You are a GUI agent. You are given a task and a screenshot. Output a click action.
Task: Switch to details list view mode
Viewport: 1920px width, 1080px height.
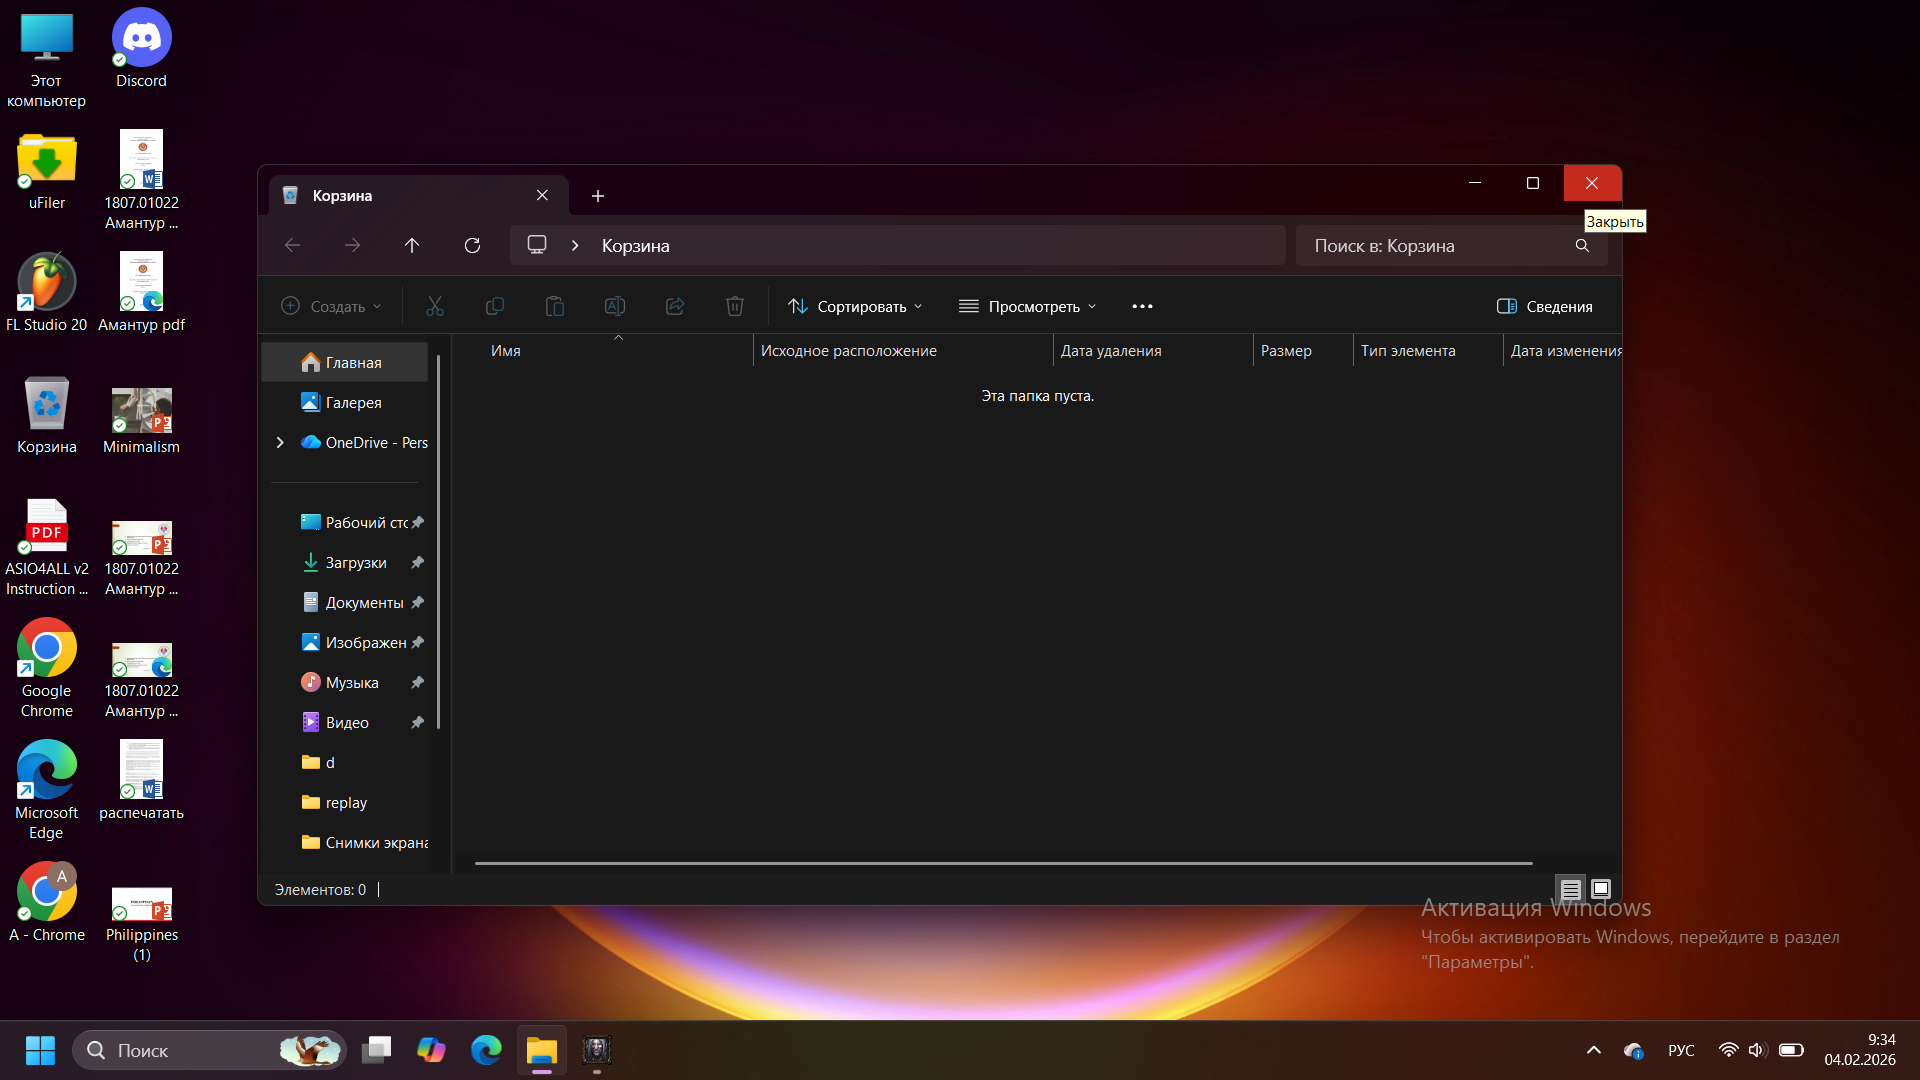(1571, 889)
